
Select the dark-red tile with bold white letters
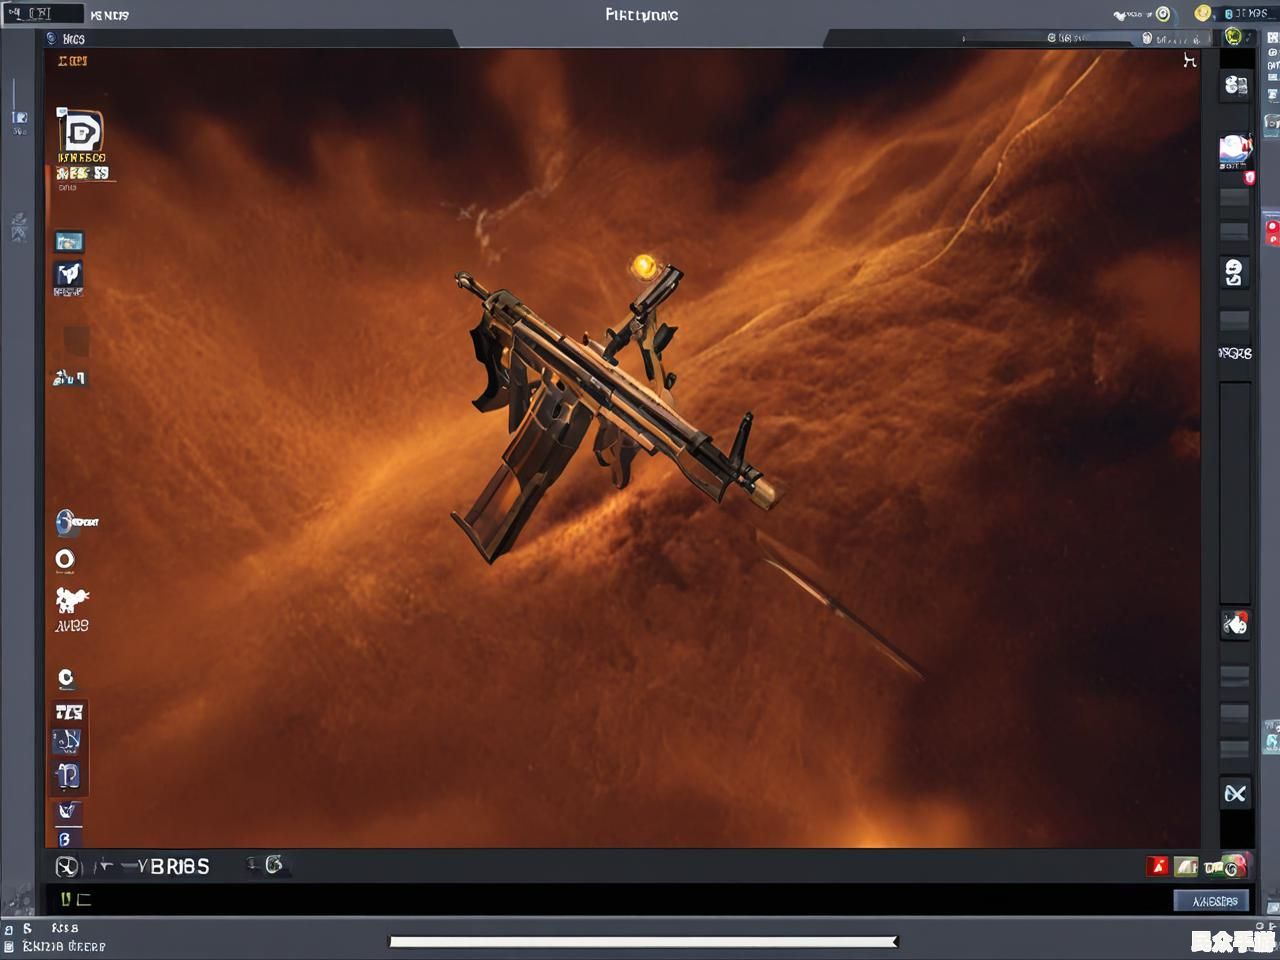pyautogui.click(x=69, y=712)
